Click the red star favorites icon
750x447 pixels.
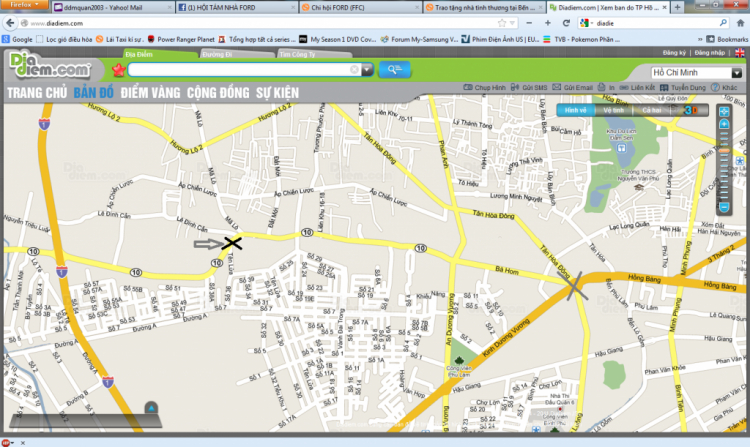[119, 70]
